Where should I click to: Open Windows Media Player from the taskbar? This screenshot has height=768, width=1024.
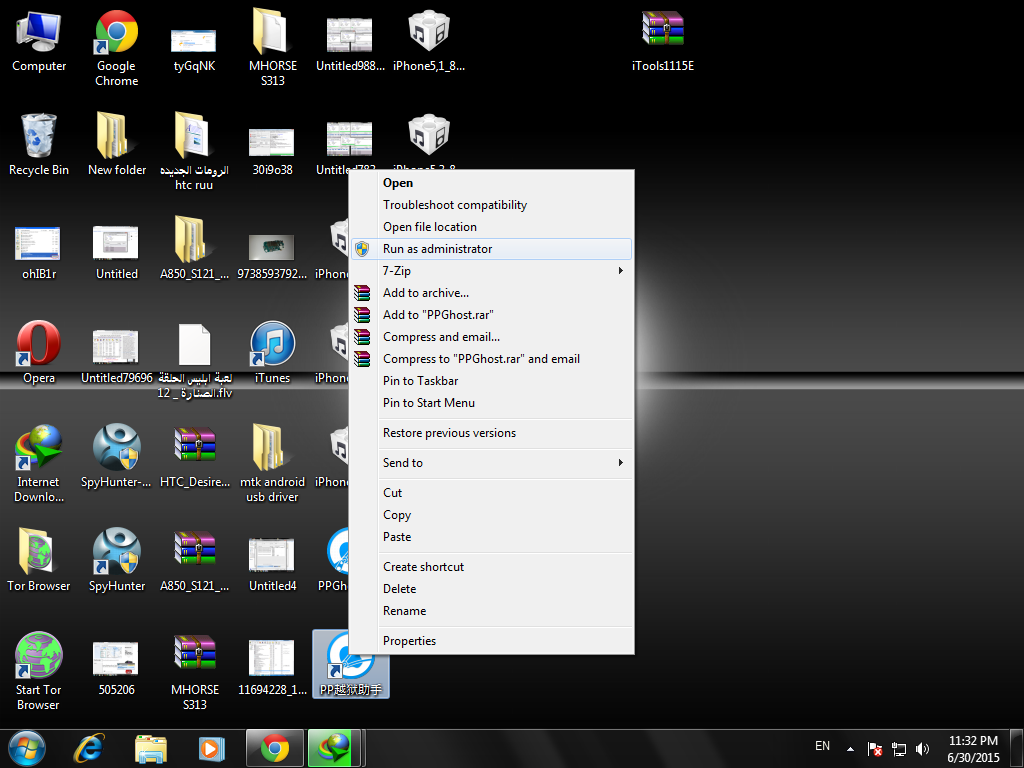point(211,748)
